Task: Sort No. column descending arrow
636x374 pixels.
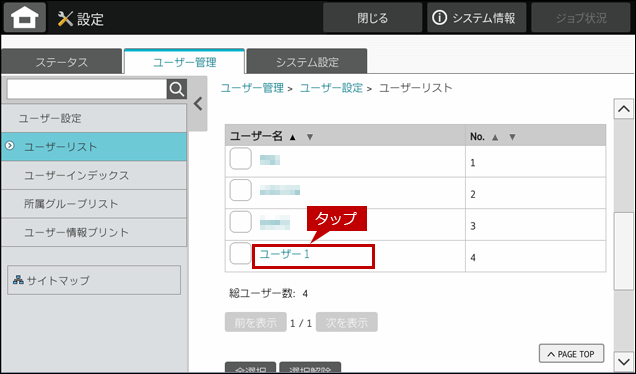Action: (512, 137)
